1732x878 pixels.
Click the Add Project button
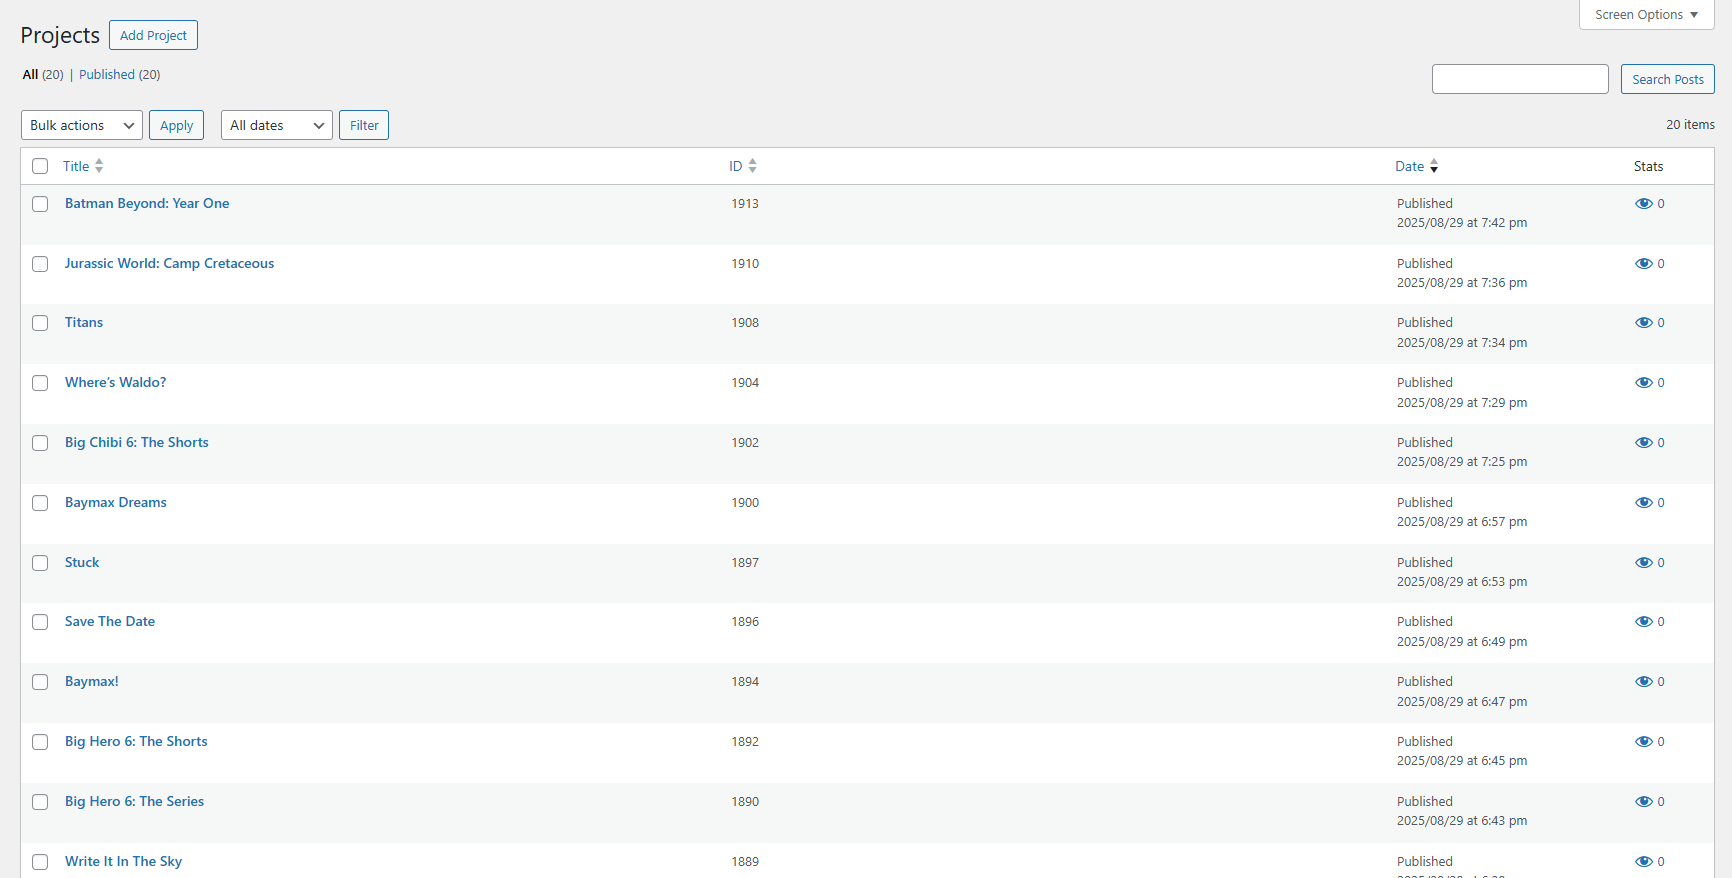coord(153,35)
